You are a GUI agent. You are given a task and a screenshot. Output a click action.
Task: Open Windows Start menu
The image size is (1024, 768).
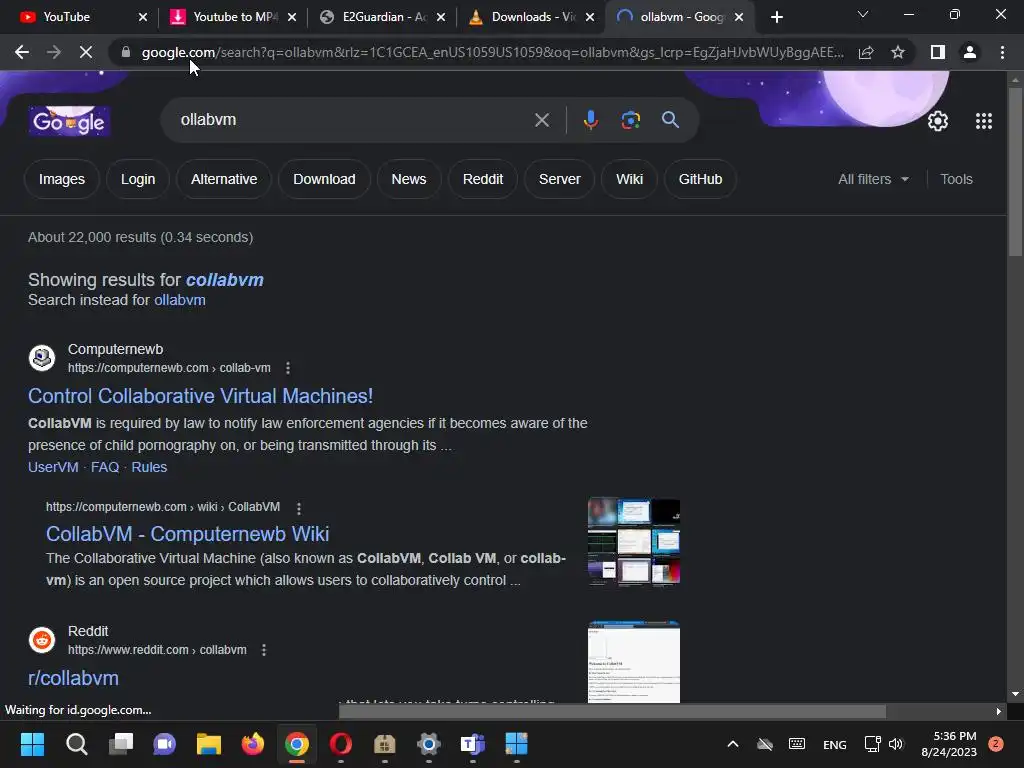[x=32, y=744]
